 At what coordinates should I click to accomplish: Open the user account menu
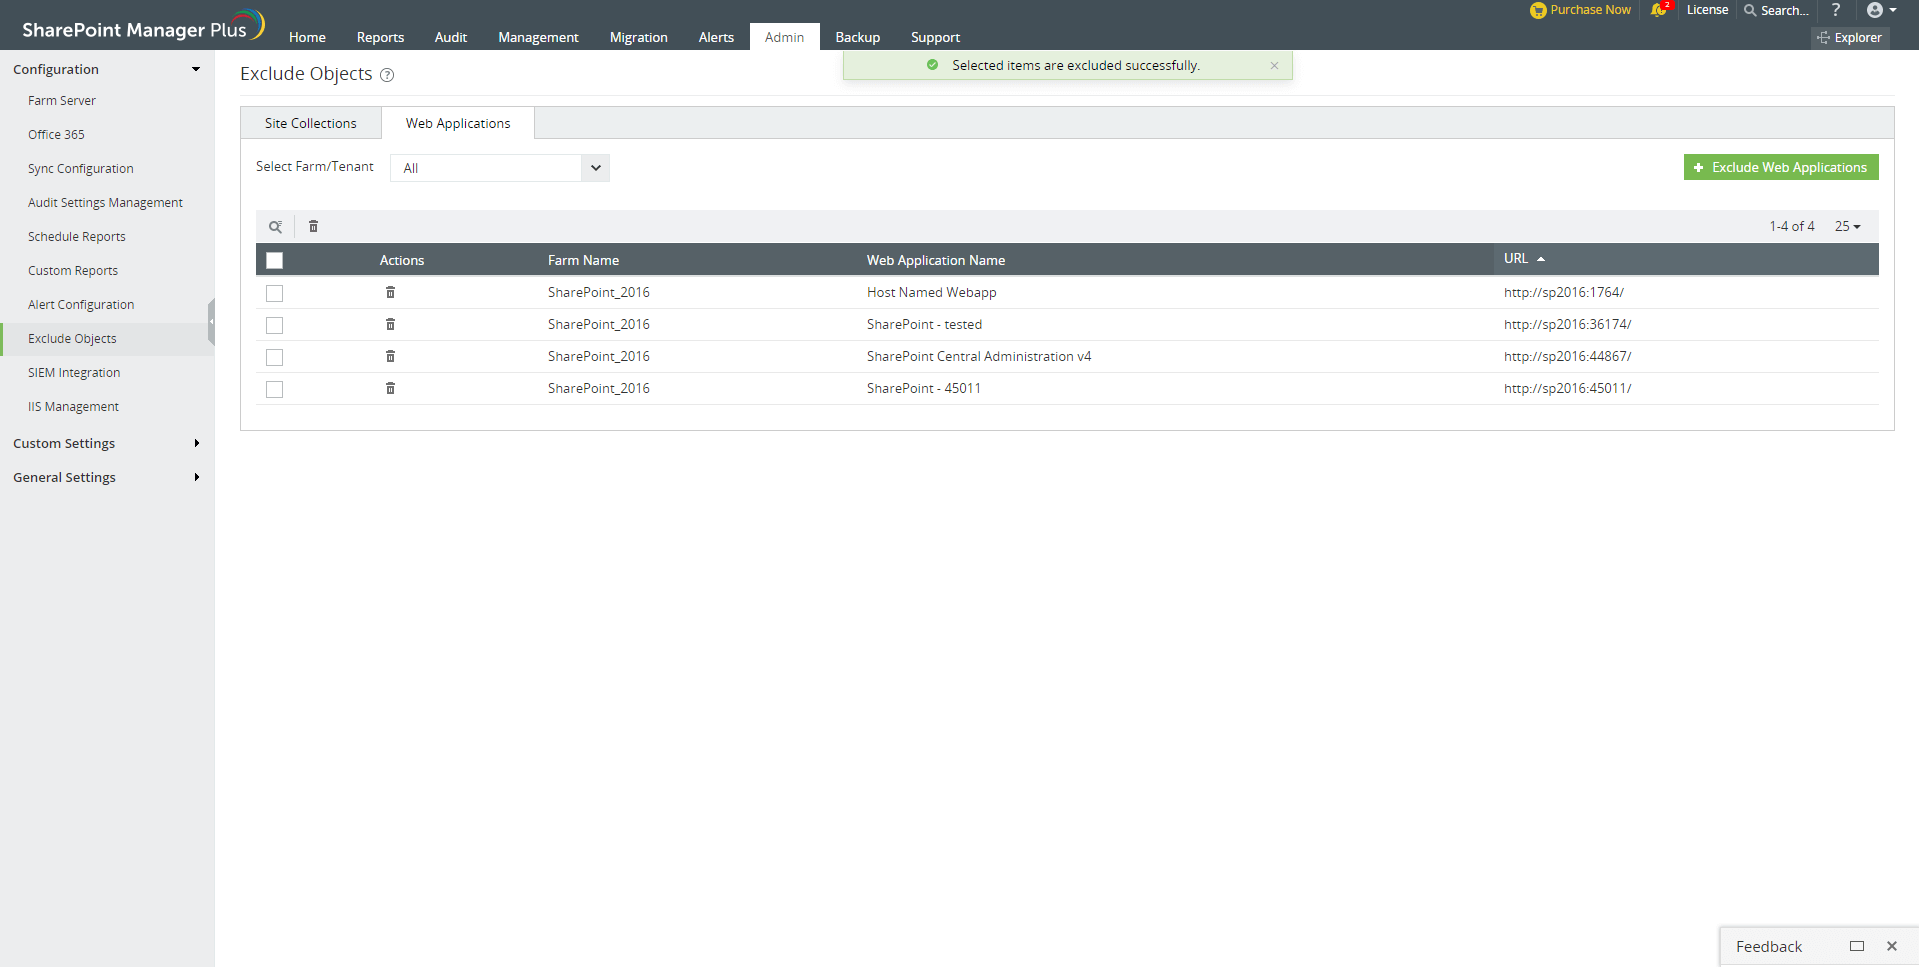[x=1881, y=10]
